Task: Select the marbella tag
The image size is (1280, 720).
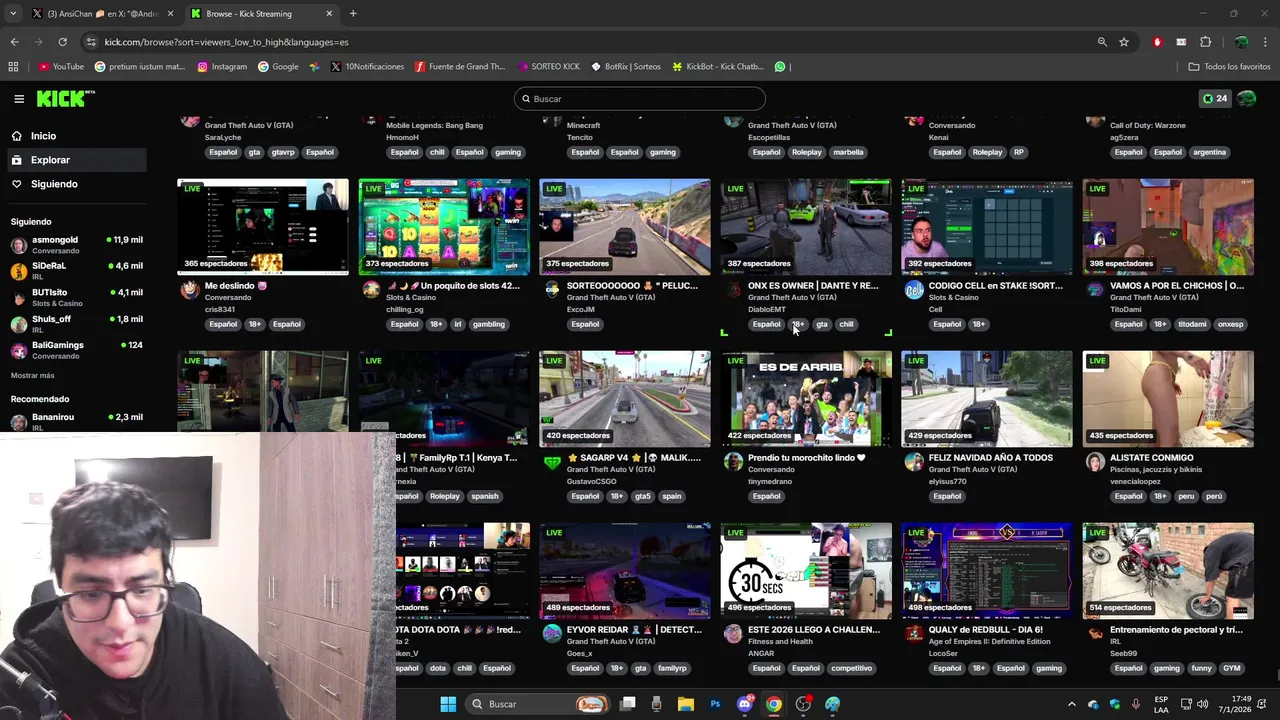Action: (848, 152)
